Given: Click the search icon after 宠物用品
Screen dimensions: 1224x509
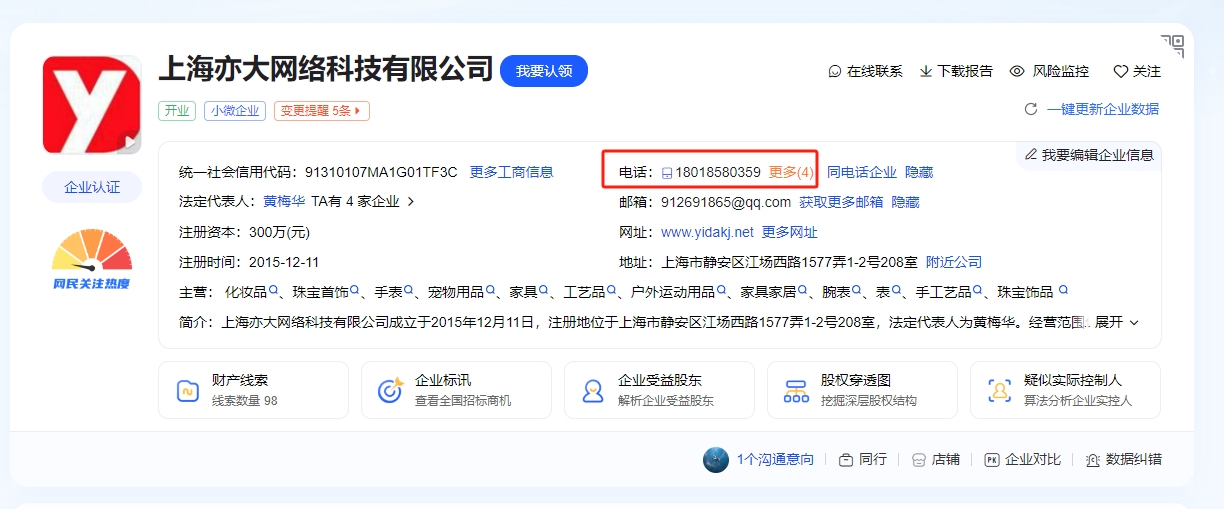Looking at the screenshot, I should pyautogui.click(x=490, y=291).
